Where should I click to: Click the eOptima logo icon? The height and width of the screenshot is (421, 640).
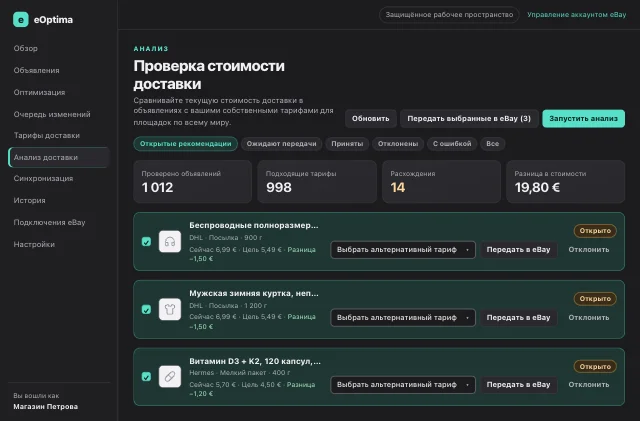pyautogui.click(x=21, y=19)
